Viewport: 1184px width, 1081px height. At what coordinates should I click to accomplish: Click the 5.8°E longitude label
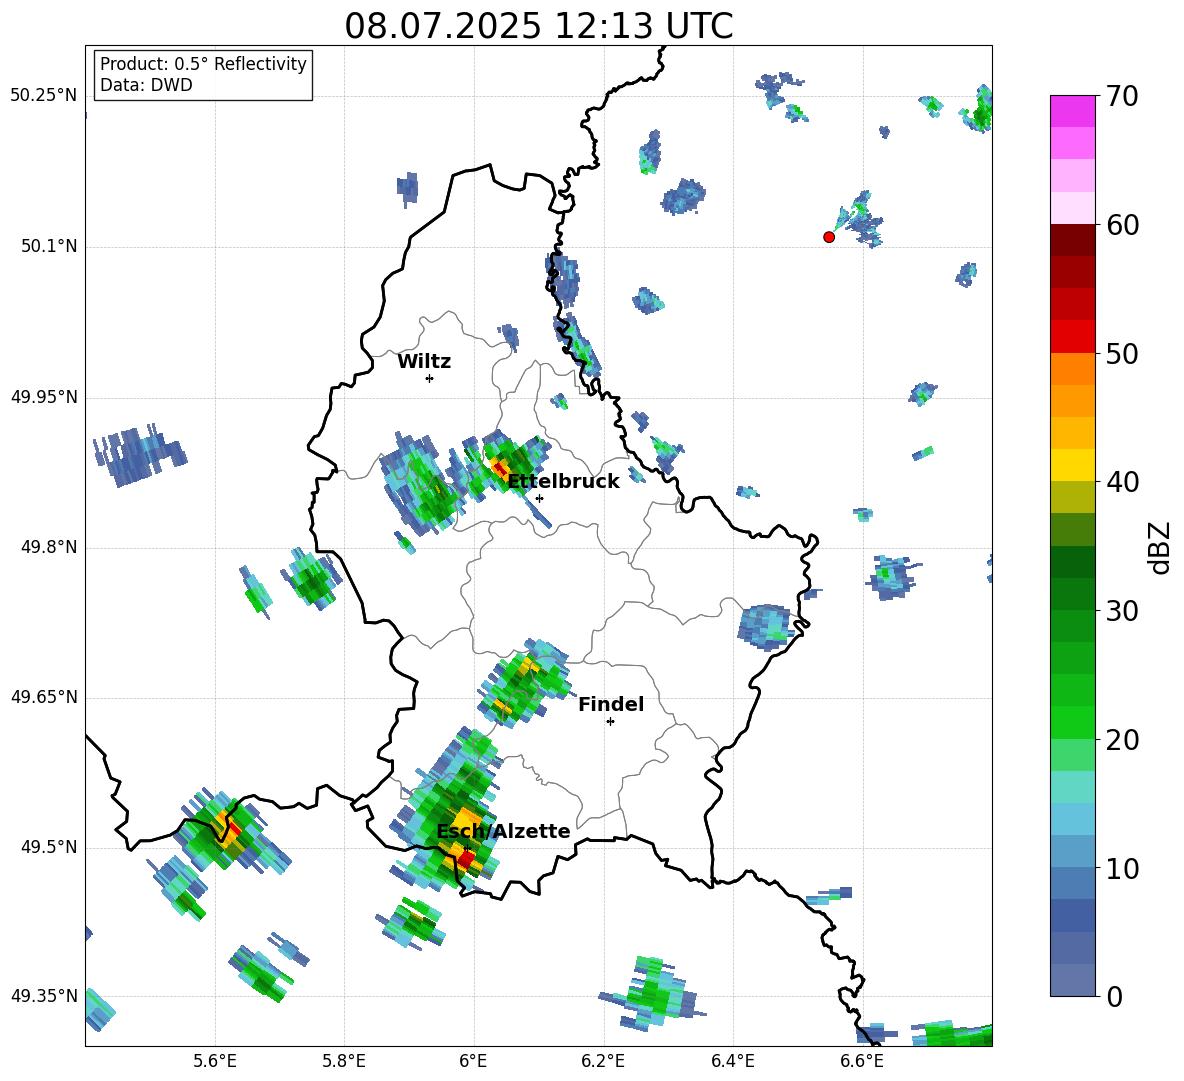pos(344,1061)
